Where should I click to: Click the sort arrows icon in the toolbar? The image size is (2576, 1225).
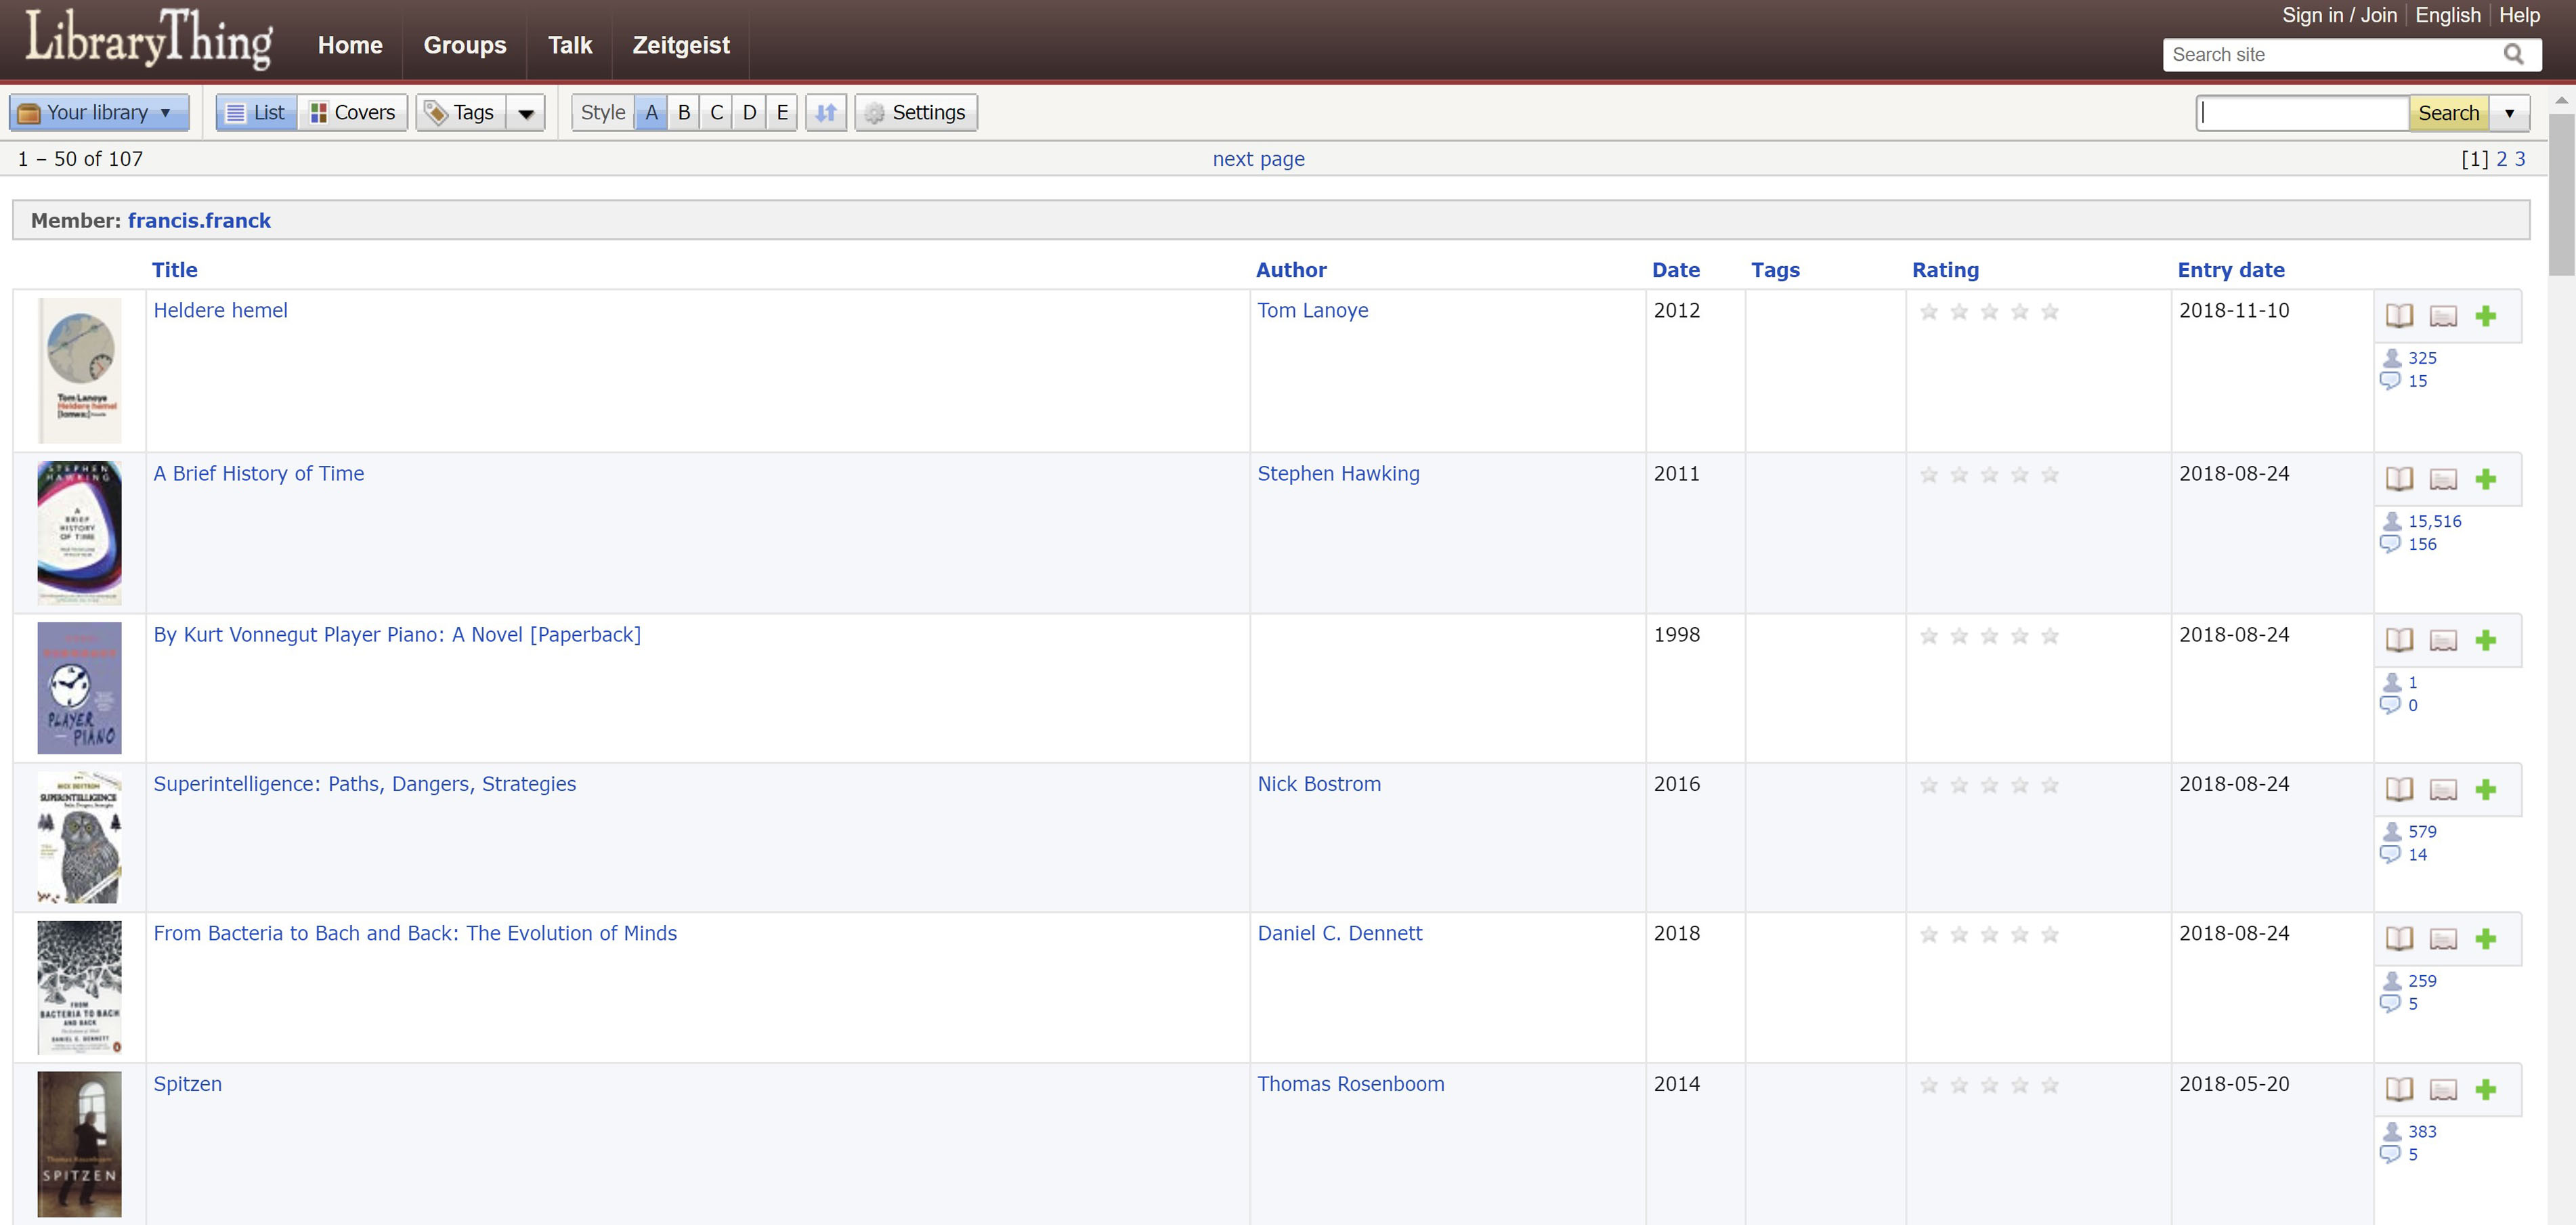[x=826, y=112]
